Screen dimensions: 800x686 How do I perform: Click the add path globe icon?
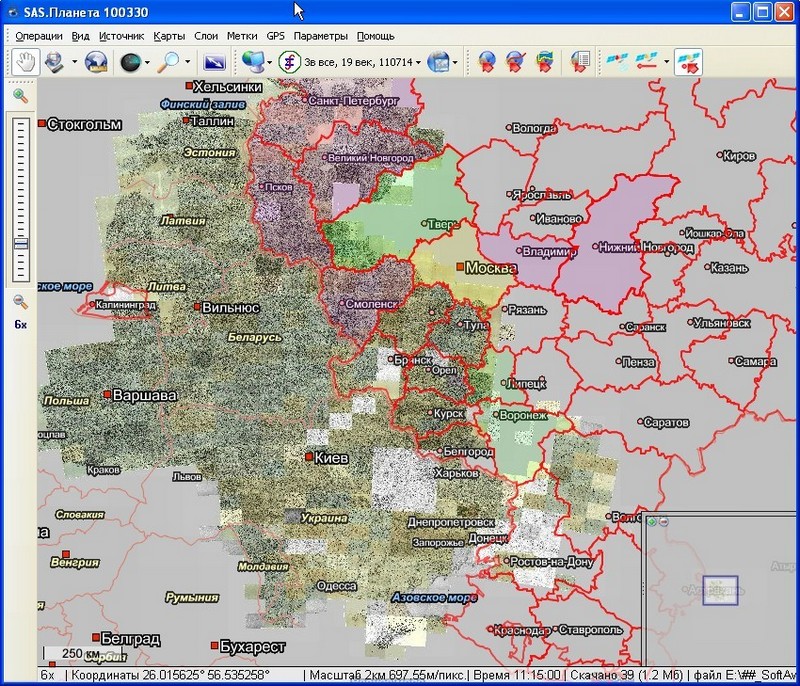point(516,62)
